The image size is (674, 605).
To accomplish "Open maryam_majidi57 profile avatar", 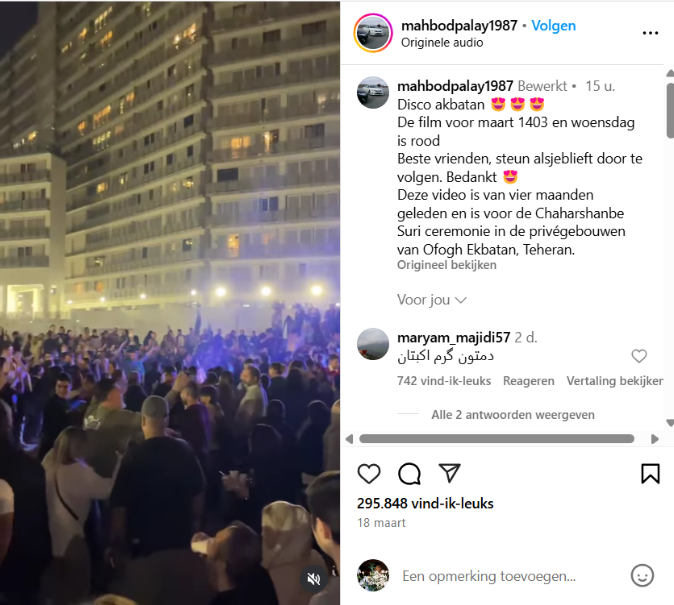I will point(373,344).
